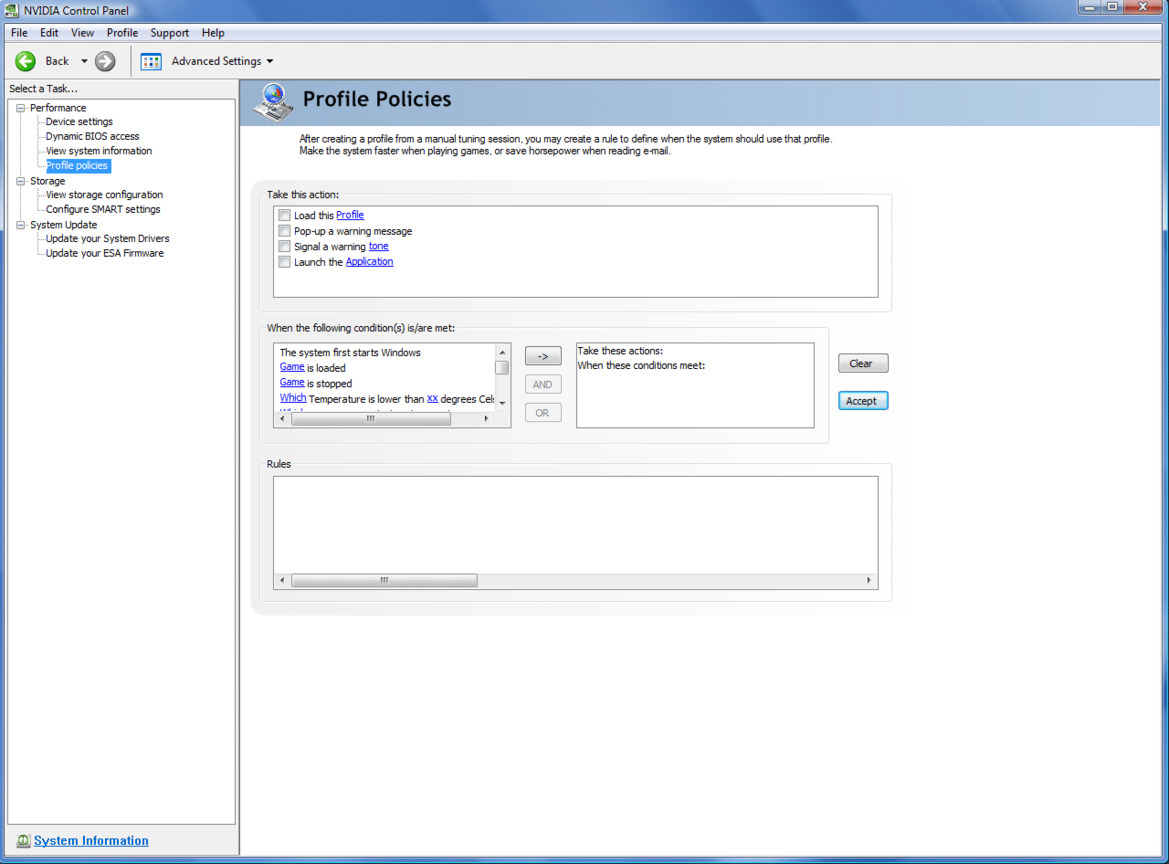Viewport: 1169px width, 864px height.
Task: Check Pop-up a warning message
Action: 284,231
